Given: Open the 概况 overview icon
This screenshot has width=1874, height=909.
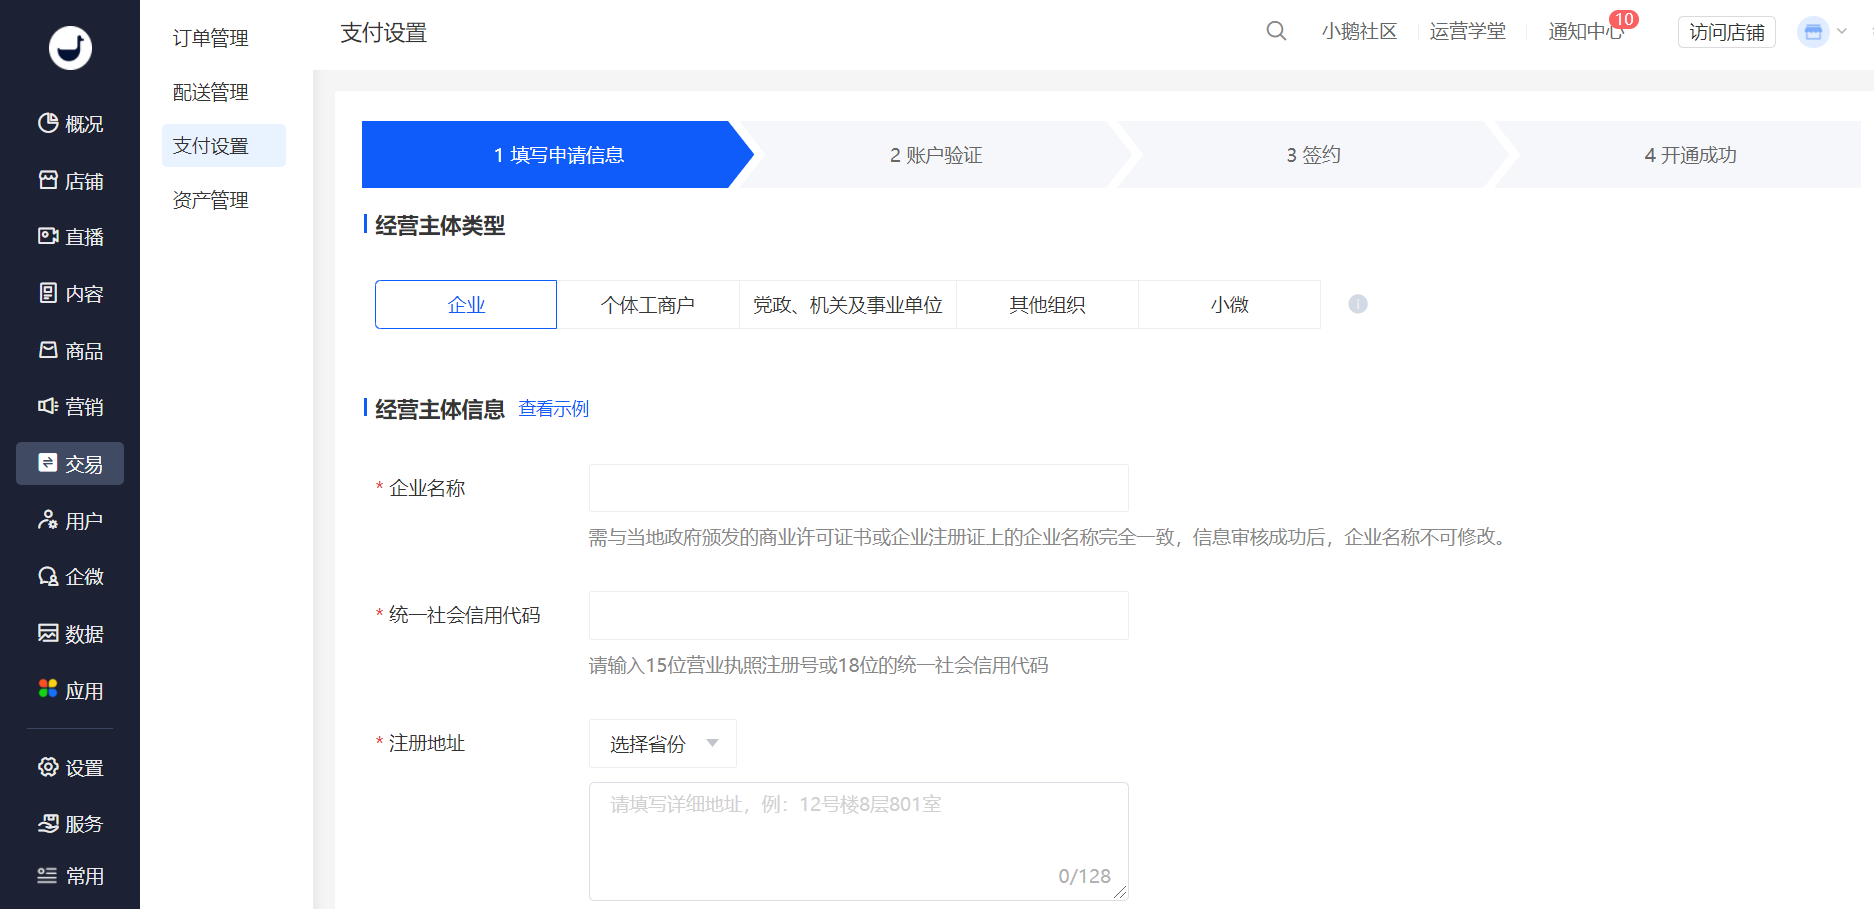Looking at the screenshot, I should pyautogui.click(x=48, y=123).
